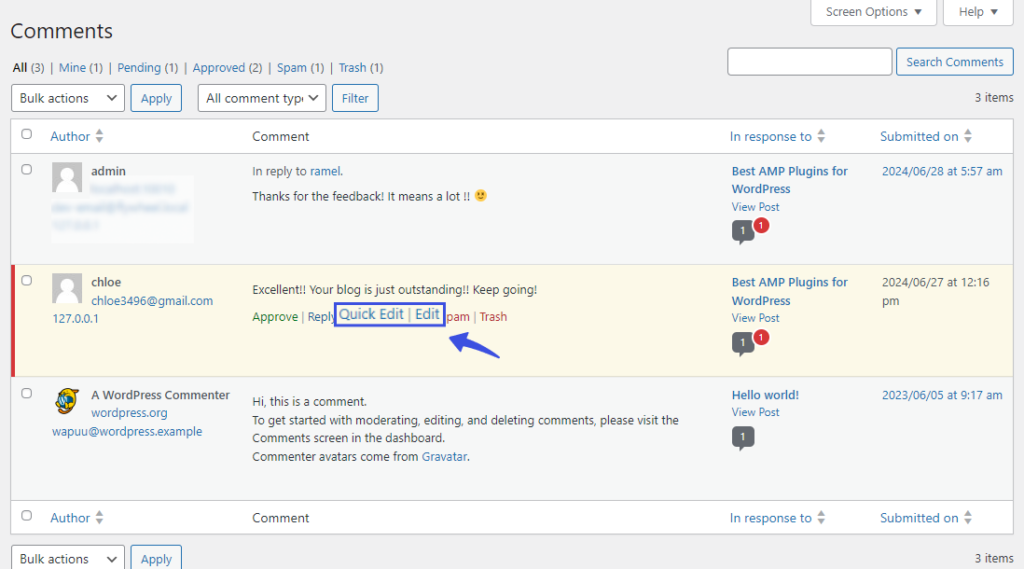Open the 'Hello world!' post link
Image resolution: width=1024 pixels, height=569 pixels.
click(765, 395)
